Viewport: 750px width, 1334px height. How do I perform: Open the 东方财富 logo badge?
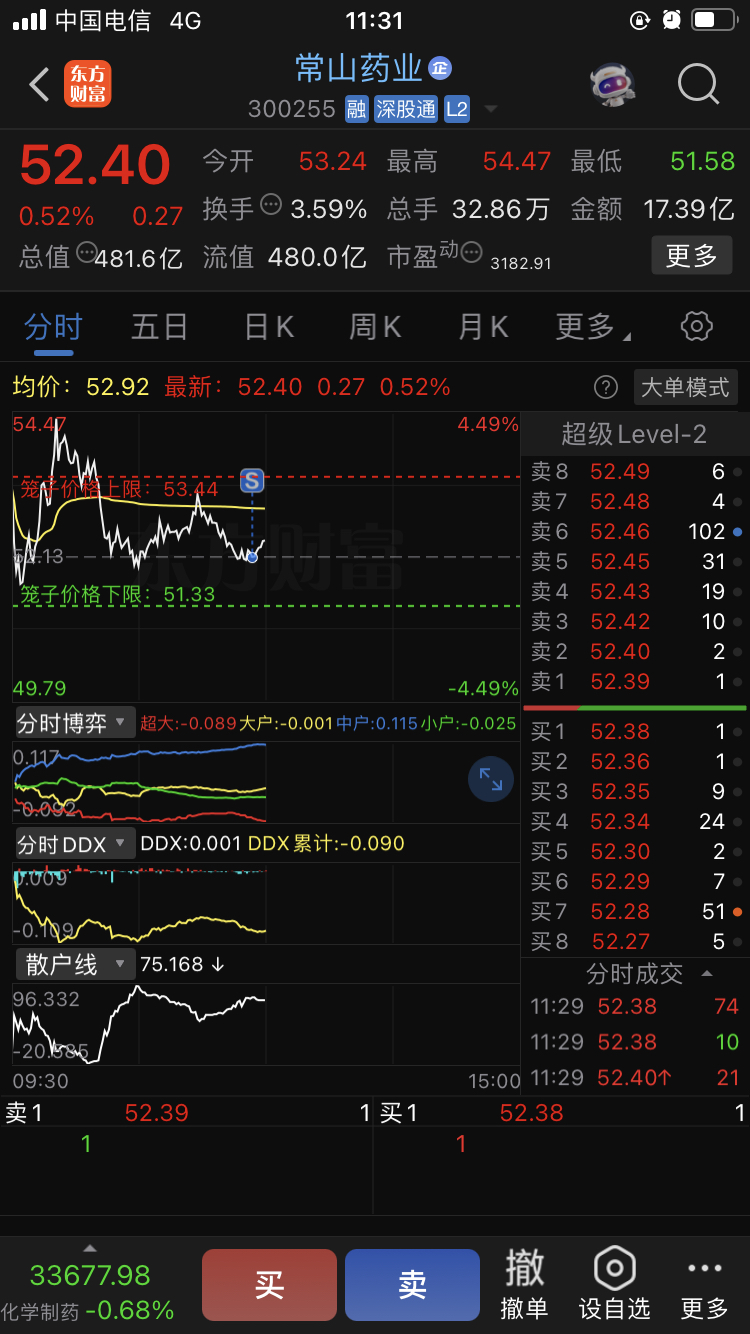pyautogui.click(x=88, y=84)
